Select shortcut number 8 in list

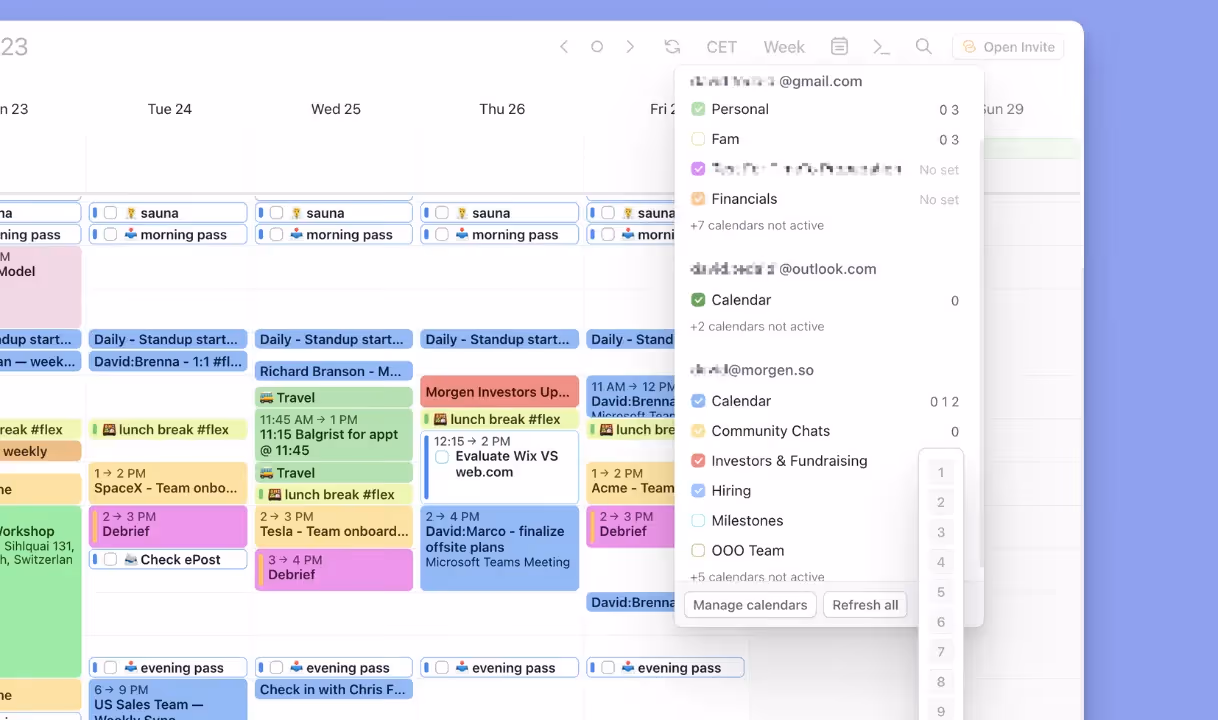[940, 682]
